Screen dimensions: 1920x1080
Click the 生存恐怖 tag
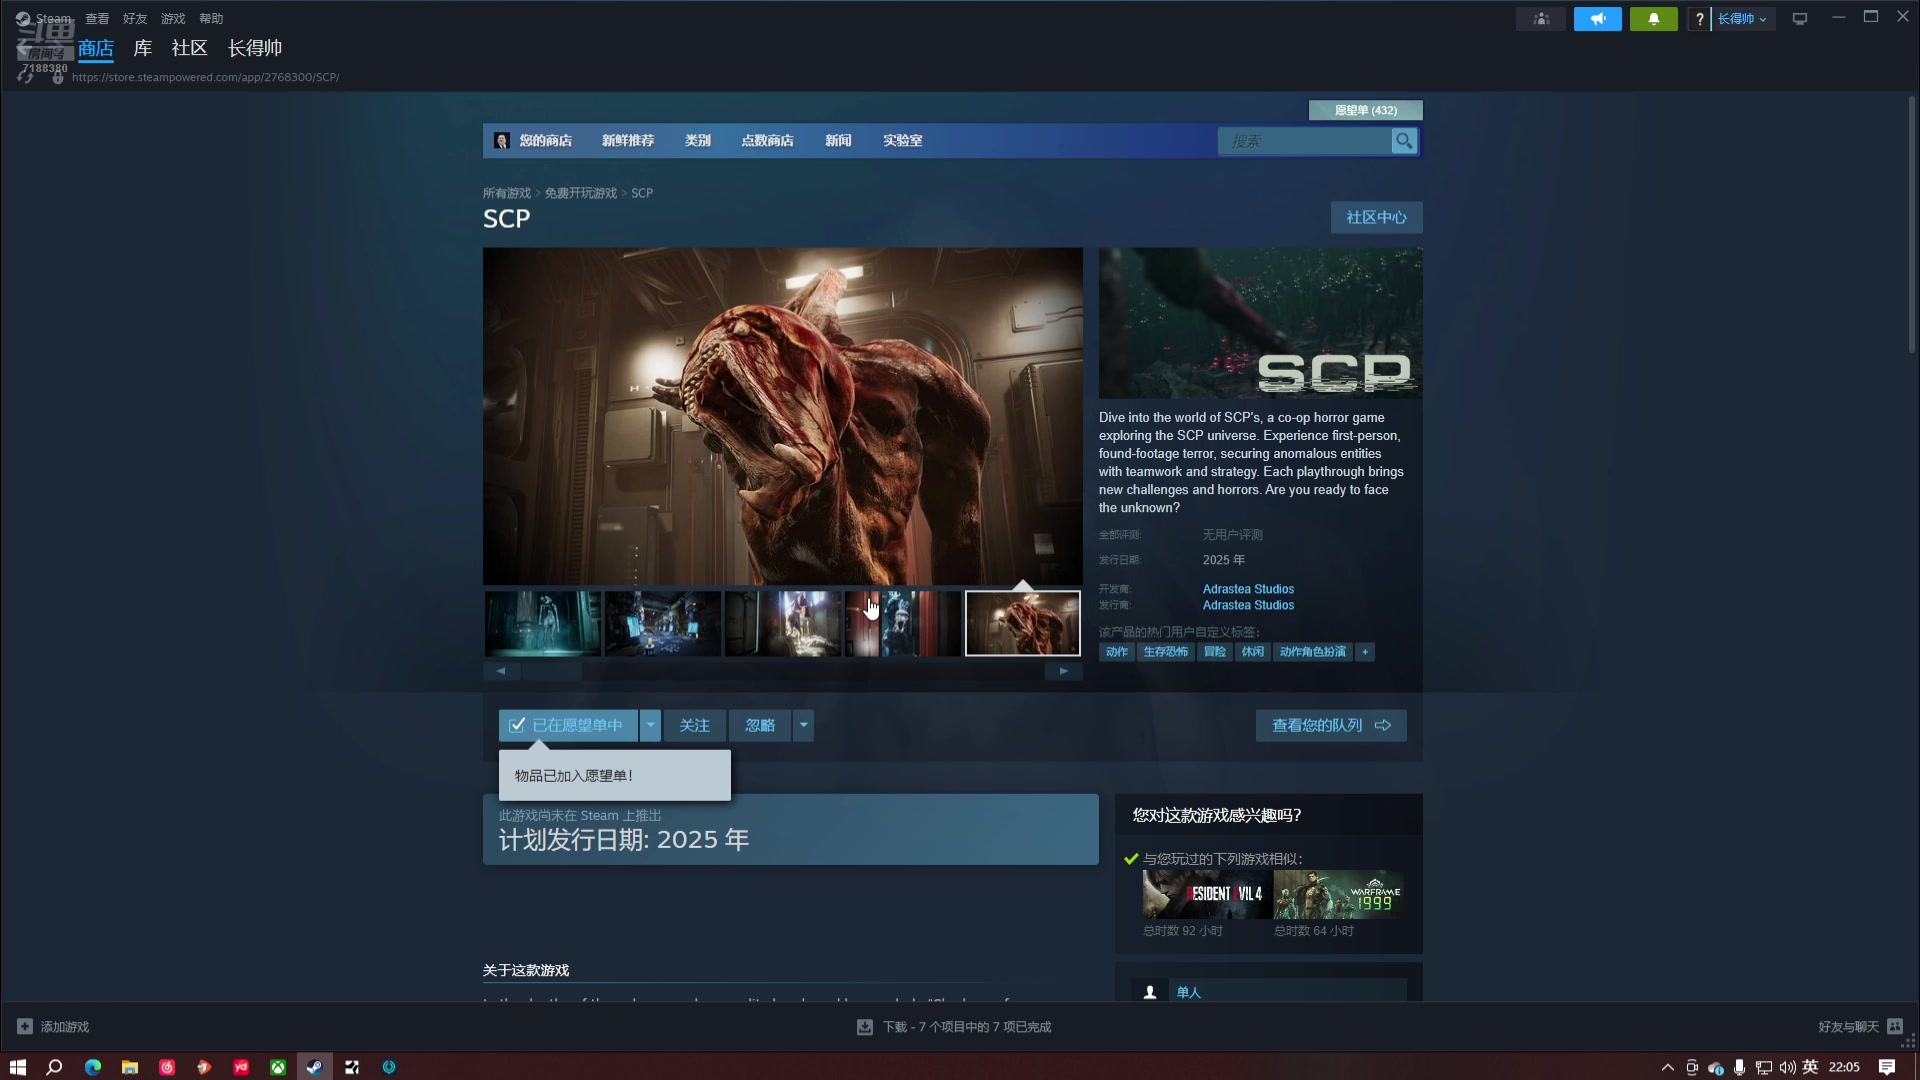(1166, 652)
